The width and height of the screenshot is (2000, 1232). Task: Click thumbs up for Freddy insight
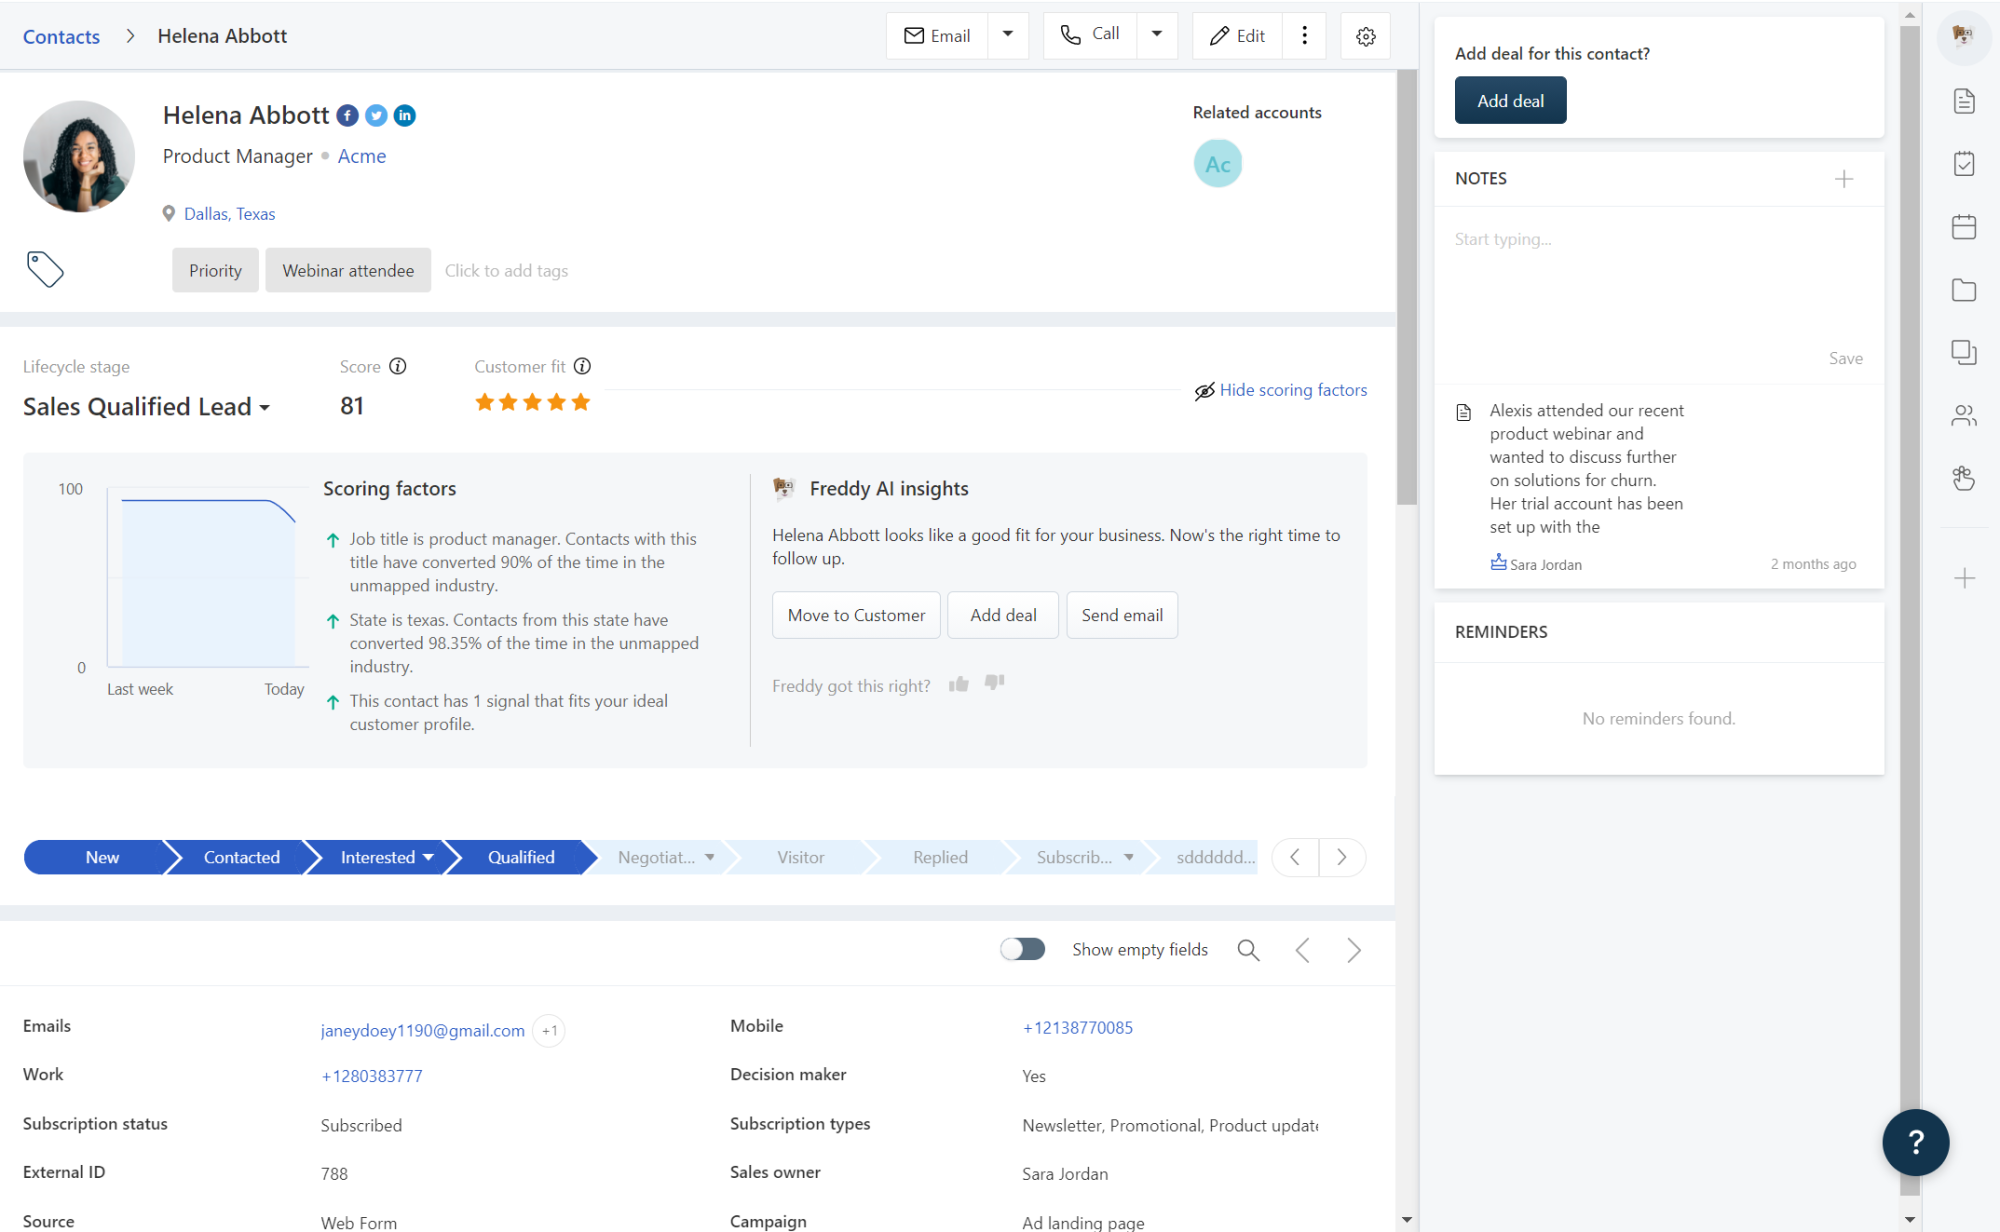[x=959, y=684]
